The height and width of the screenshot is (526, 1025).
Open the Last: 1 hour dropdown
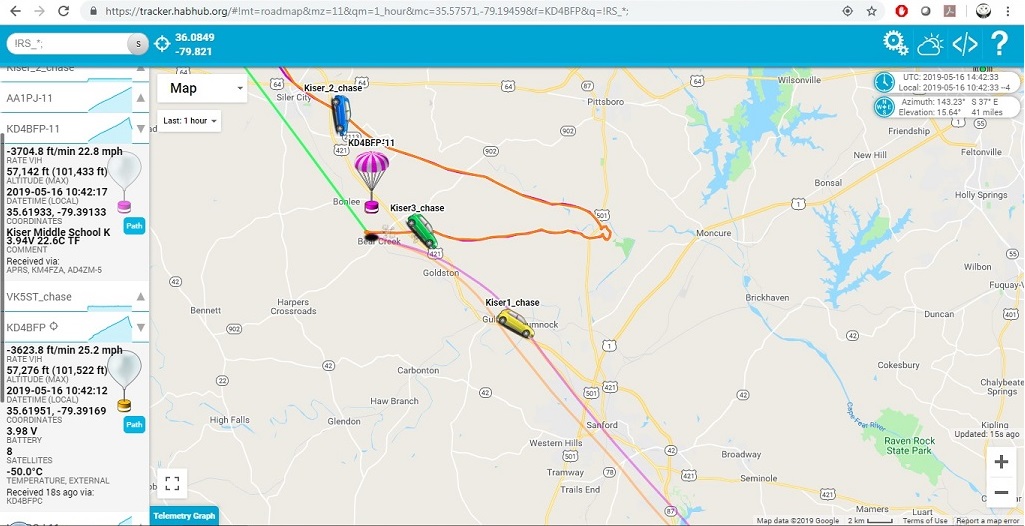point(189,121)
